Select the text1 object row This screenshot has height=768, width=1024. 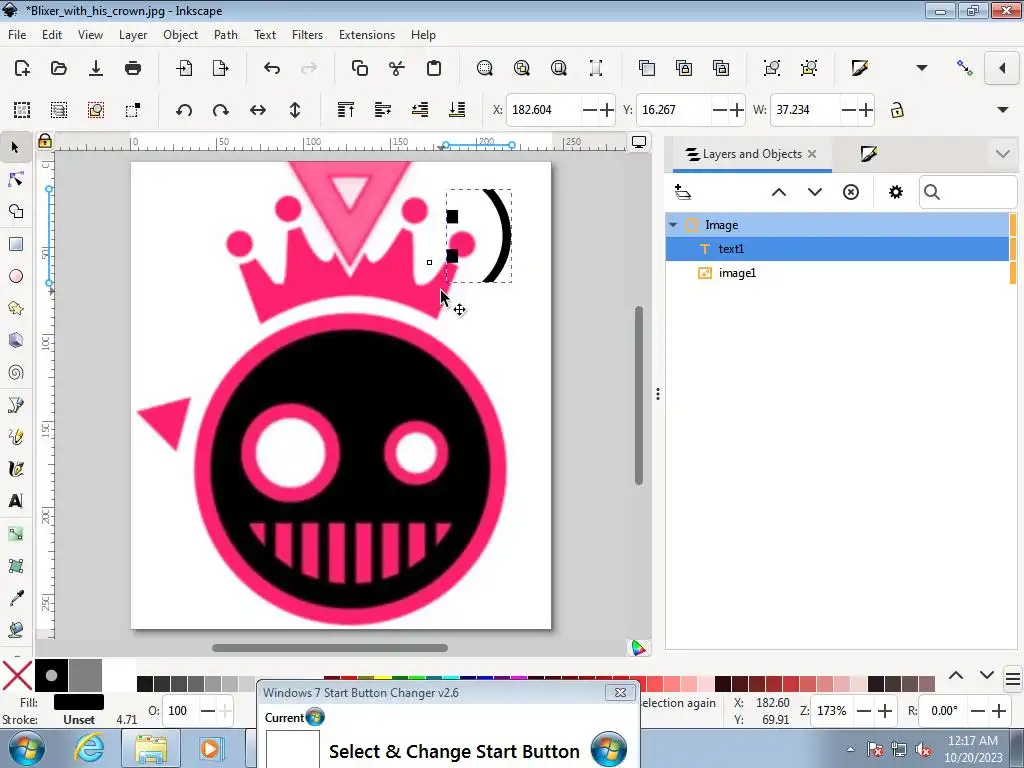pos(837,249)
